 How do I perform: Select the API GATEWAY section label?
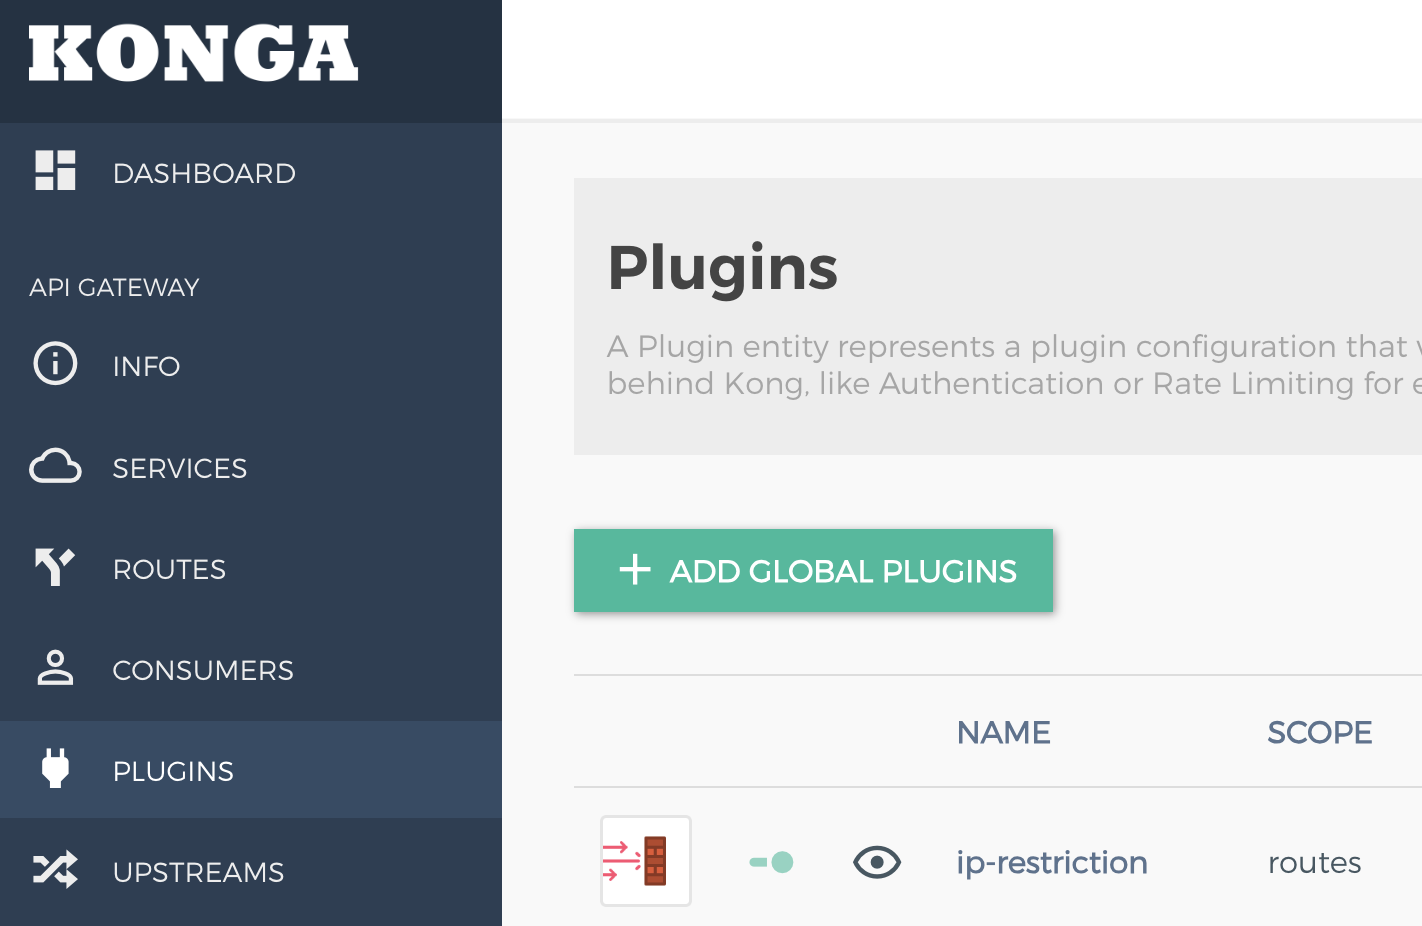(114, 287)
